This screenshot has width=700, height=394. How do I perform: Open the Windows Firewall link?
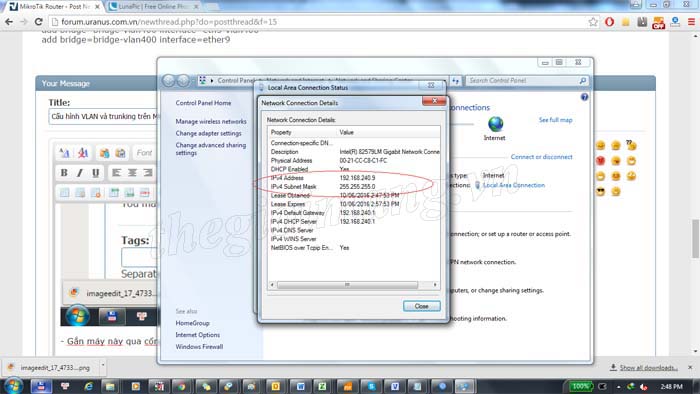pos(199,346)
